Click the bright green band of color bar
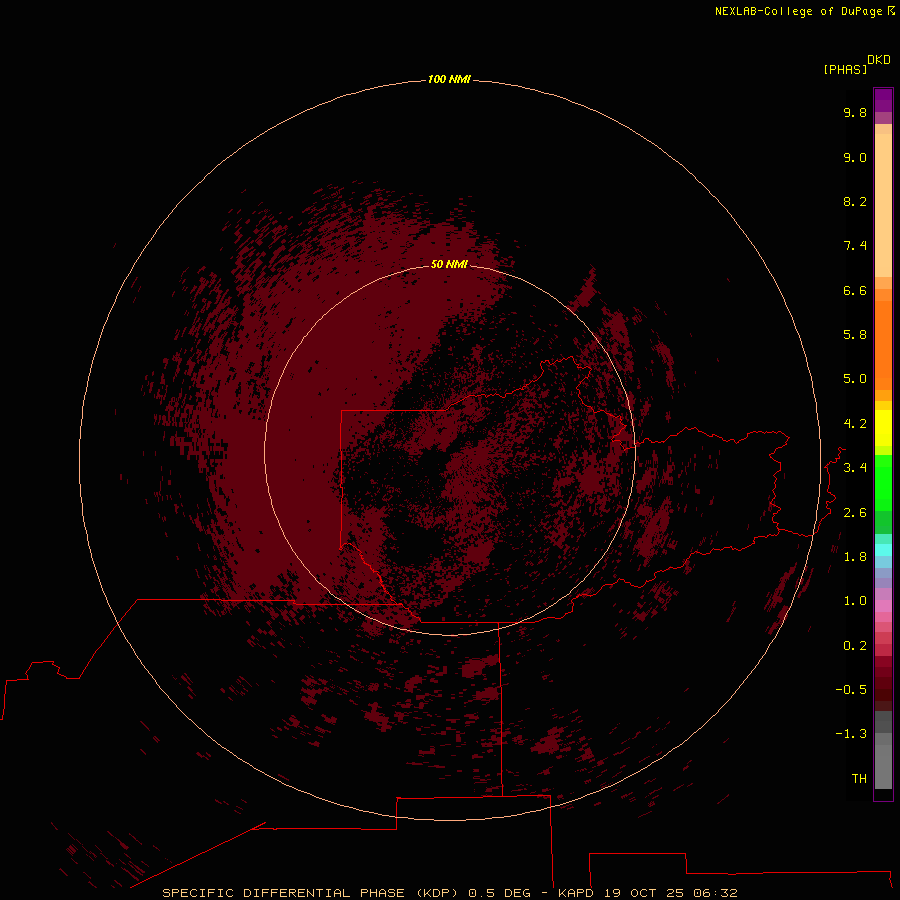900x900 pixels. click(883, 482)
